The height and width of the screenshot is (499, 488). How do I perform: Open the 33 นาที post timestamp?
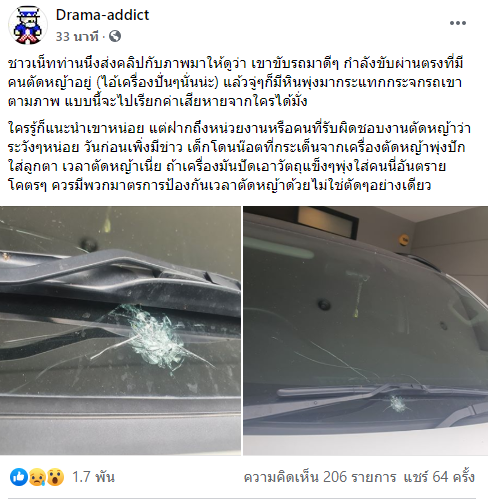point(77,36)
